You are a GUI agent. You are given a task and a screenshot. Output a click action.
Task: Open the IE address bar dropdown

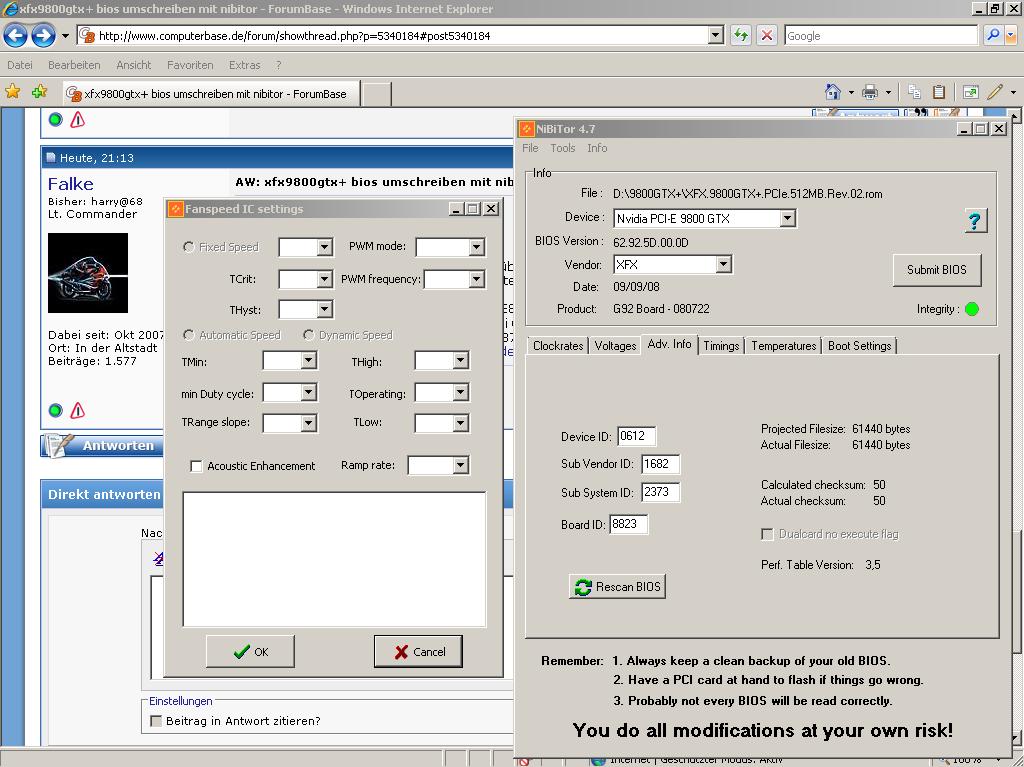[716, 35]
